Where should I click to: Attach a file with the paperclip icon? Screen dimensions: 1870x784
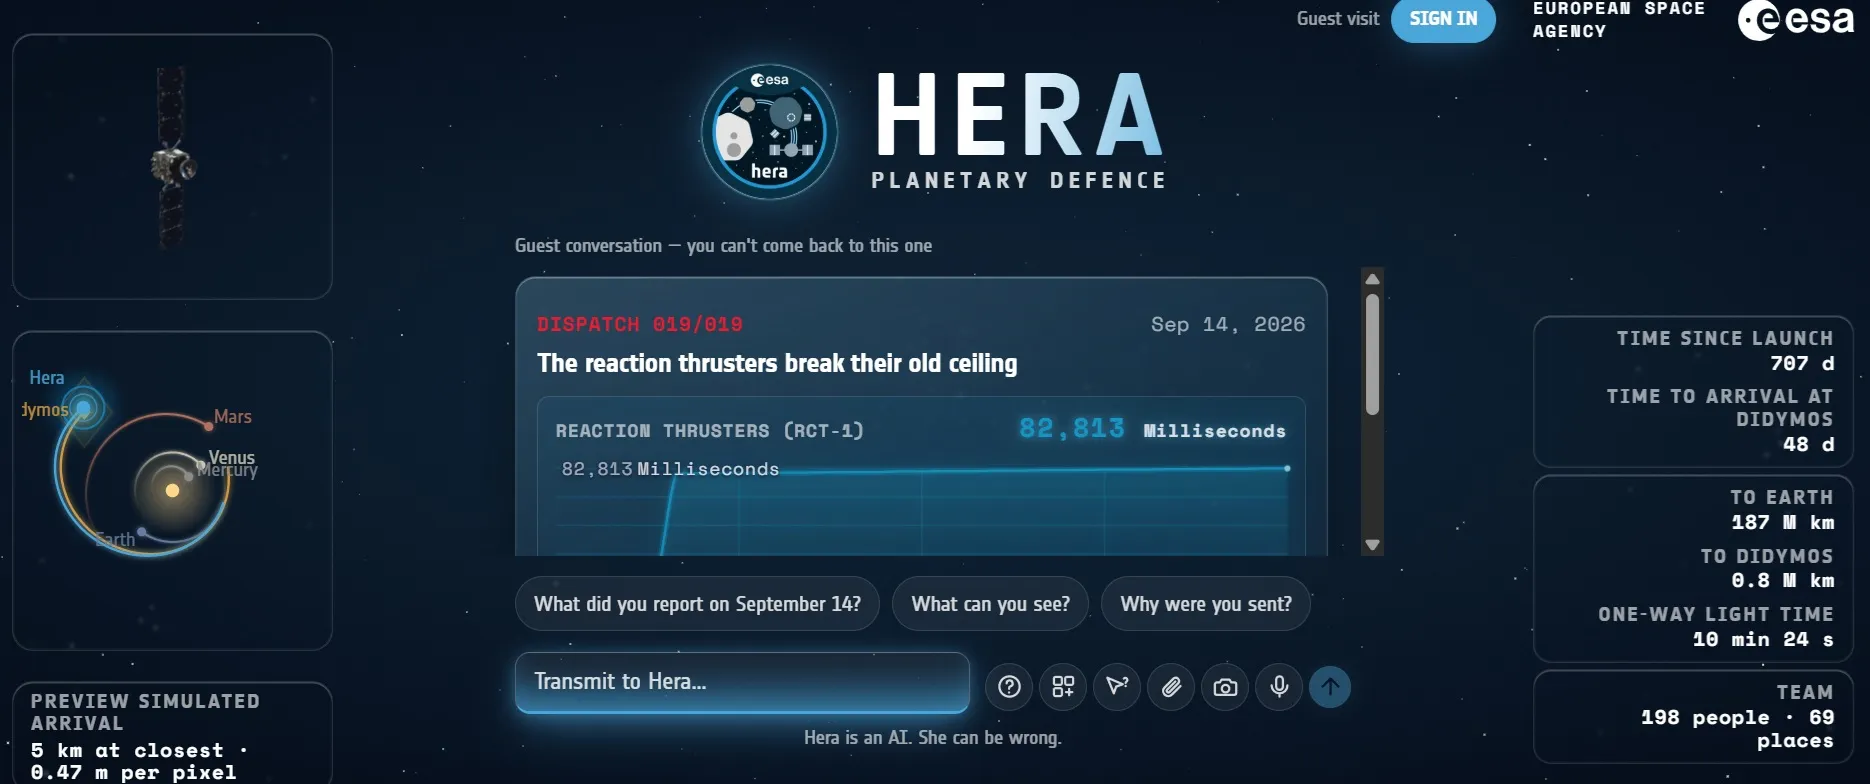[1171, 687]
